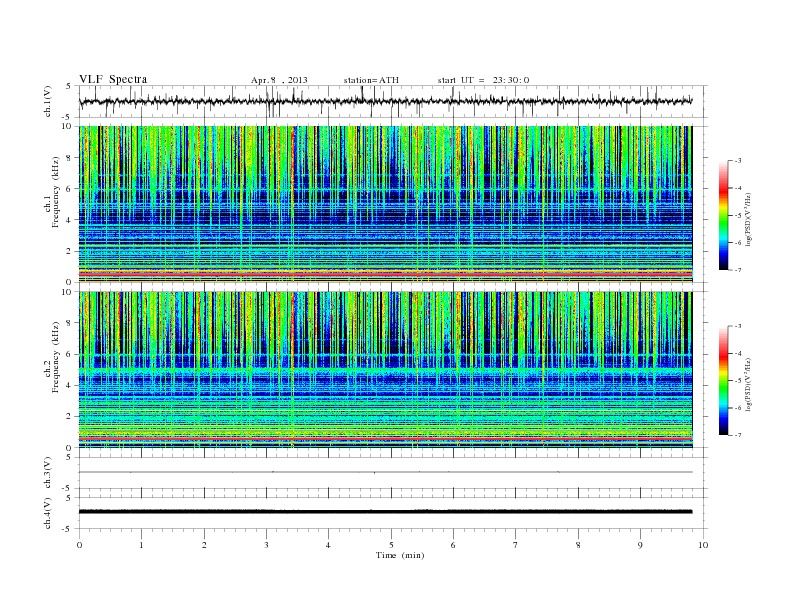Click the "VLF Spectra" plot title

[113, 79]
